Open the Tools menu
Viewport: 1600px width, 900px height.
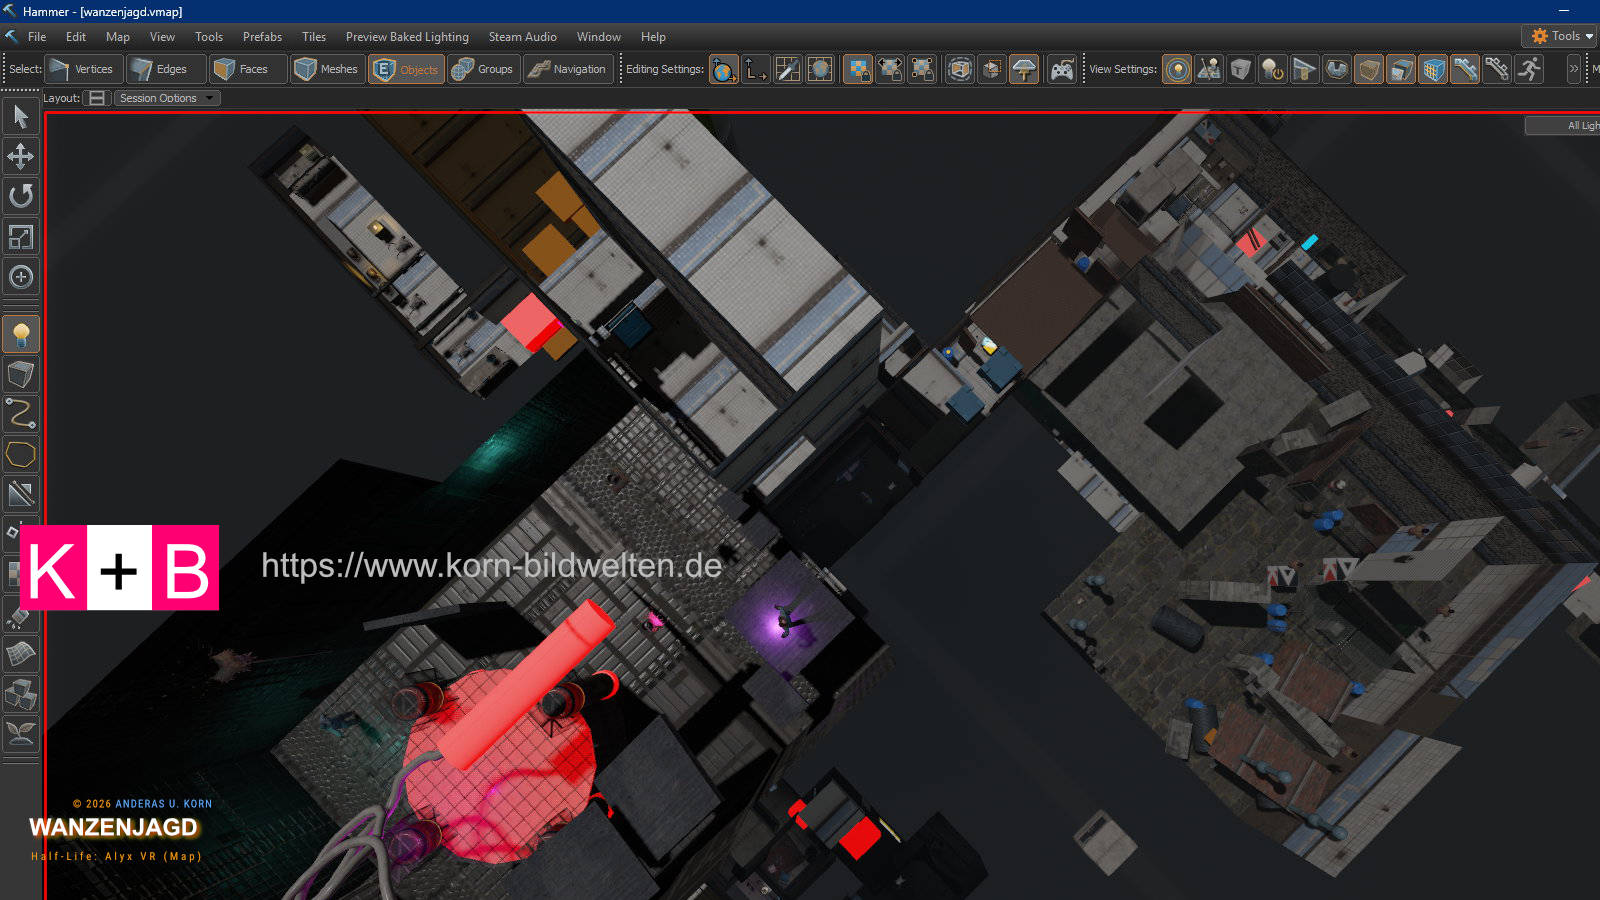click(x=209, y=37)
